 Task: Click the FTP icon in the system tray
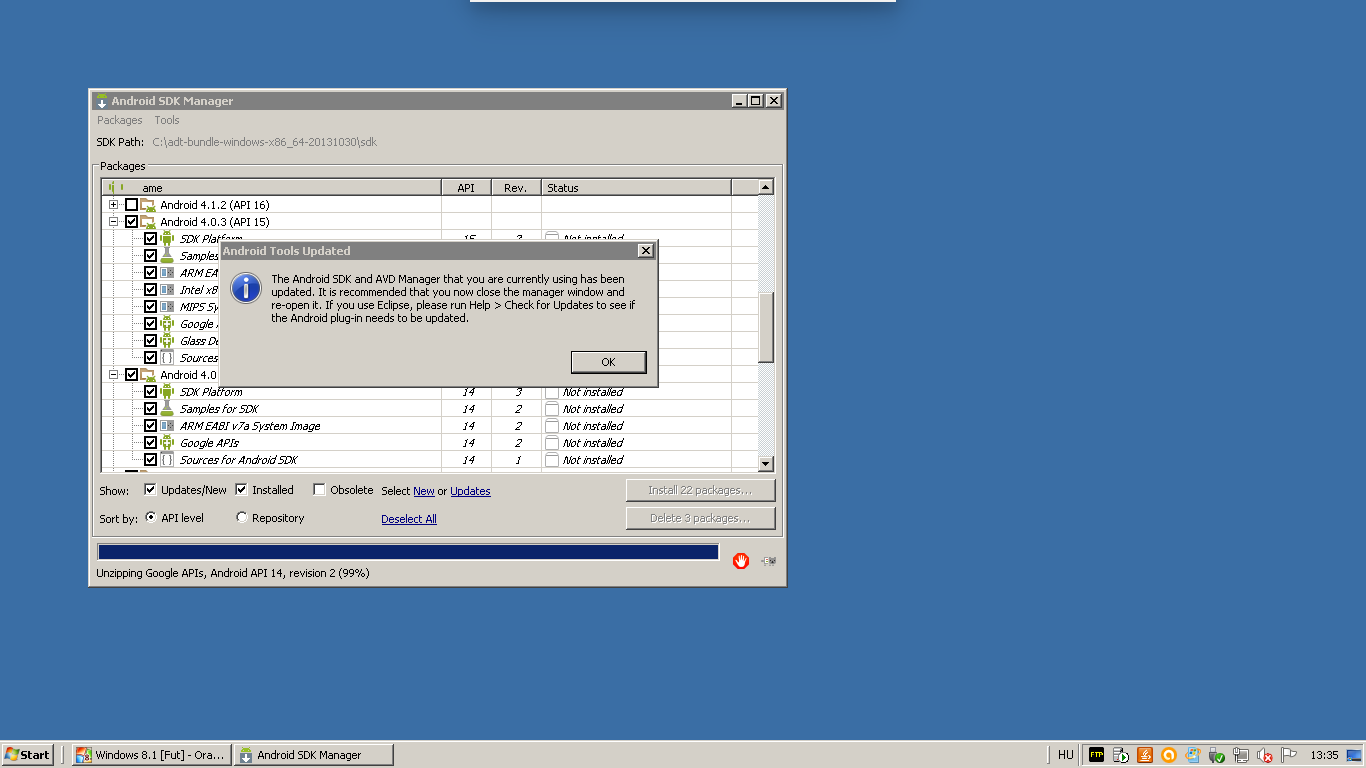click(x=1097, y=755)
